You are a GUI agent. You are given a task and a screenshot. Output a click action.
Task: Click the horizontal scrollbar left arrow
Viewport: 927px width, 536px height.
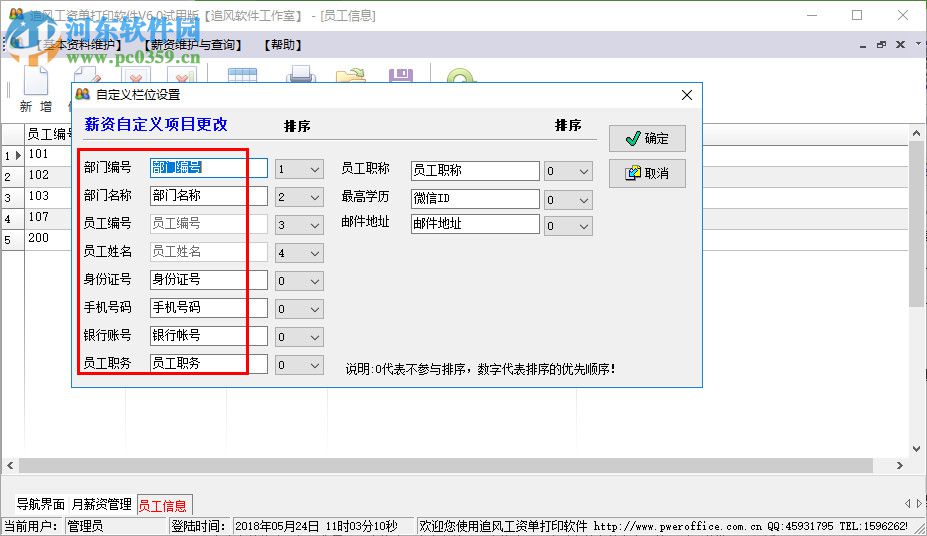[10, 466]
